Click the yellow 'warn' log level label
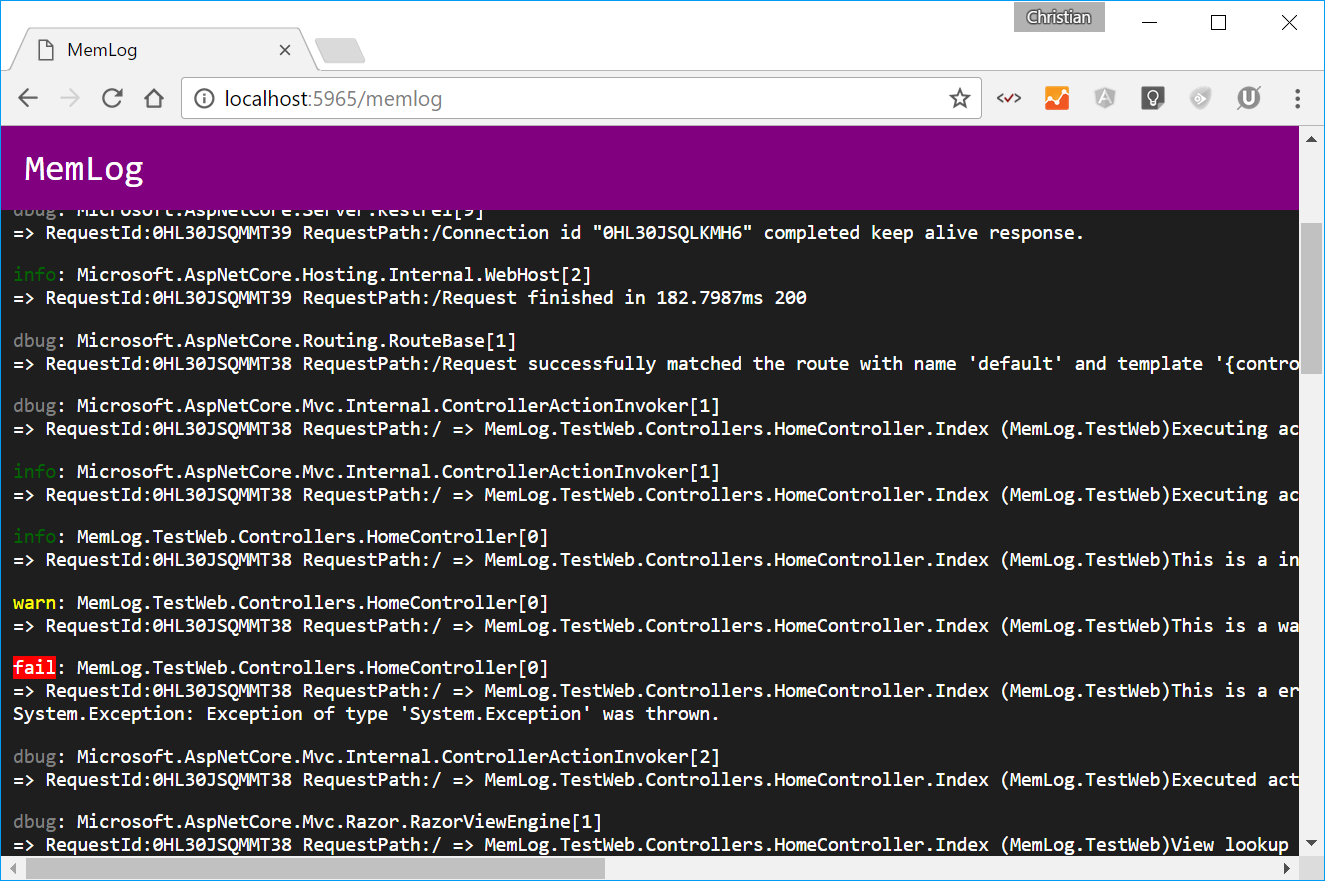 click(34, 603)
